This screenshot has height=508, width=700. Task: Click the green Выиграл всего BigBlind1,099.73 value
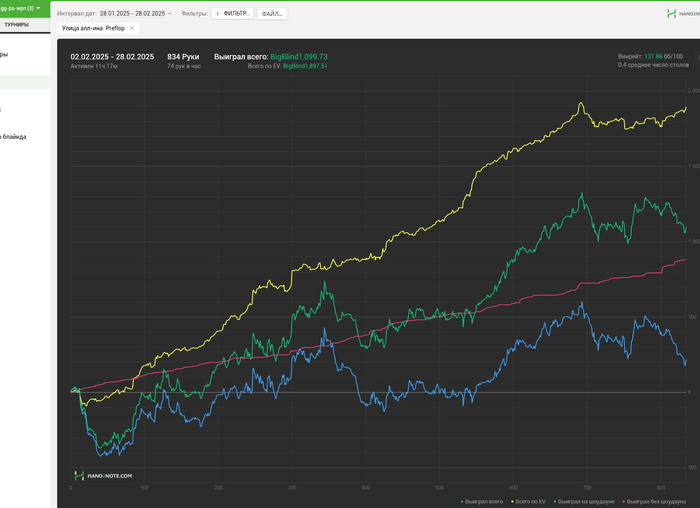(x=299, y=57)
